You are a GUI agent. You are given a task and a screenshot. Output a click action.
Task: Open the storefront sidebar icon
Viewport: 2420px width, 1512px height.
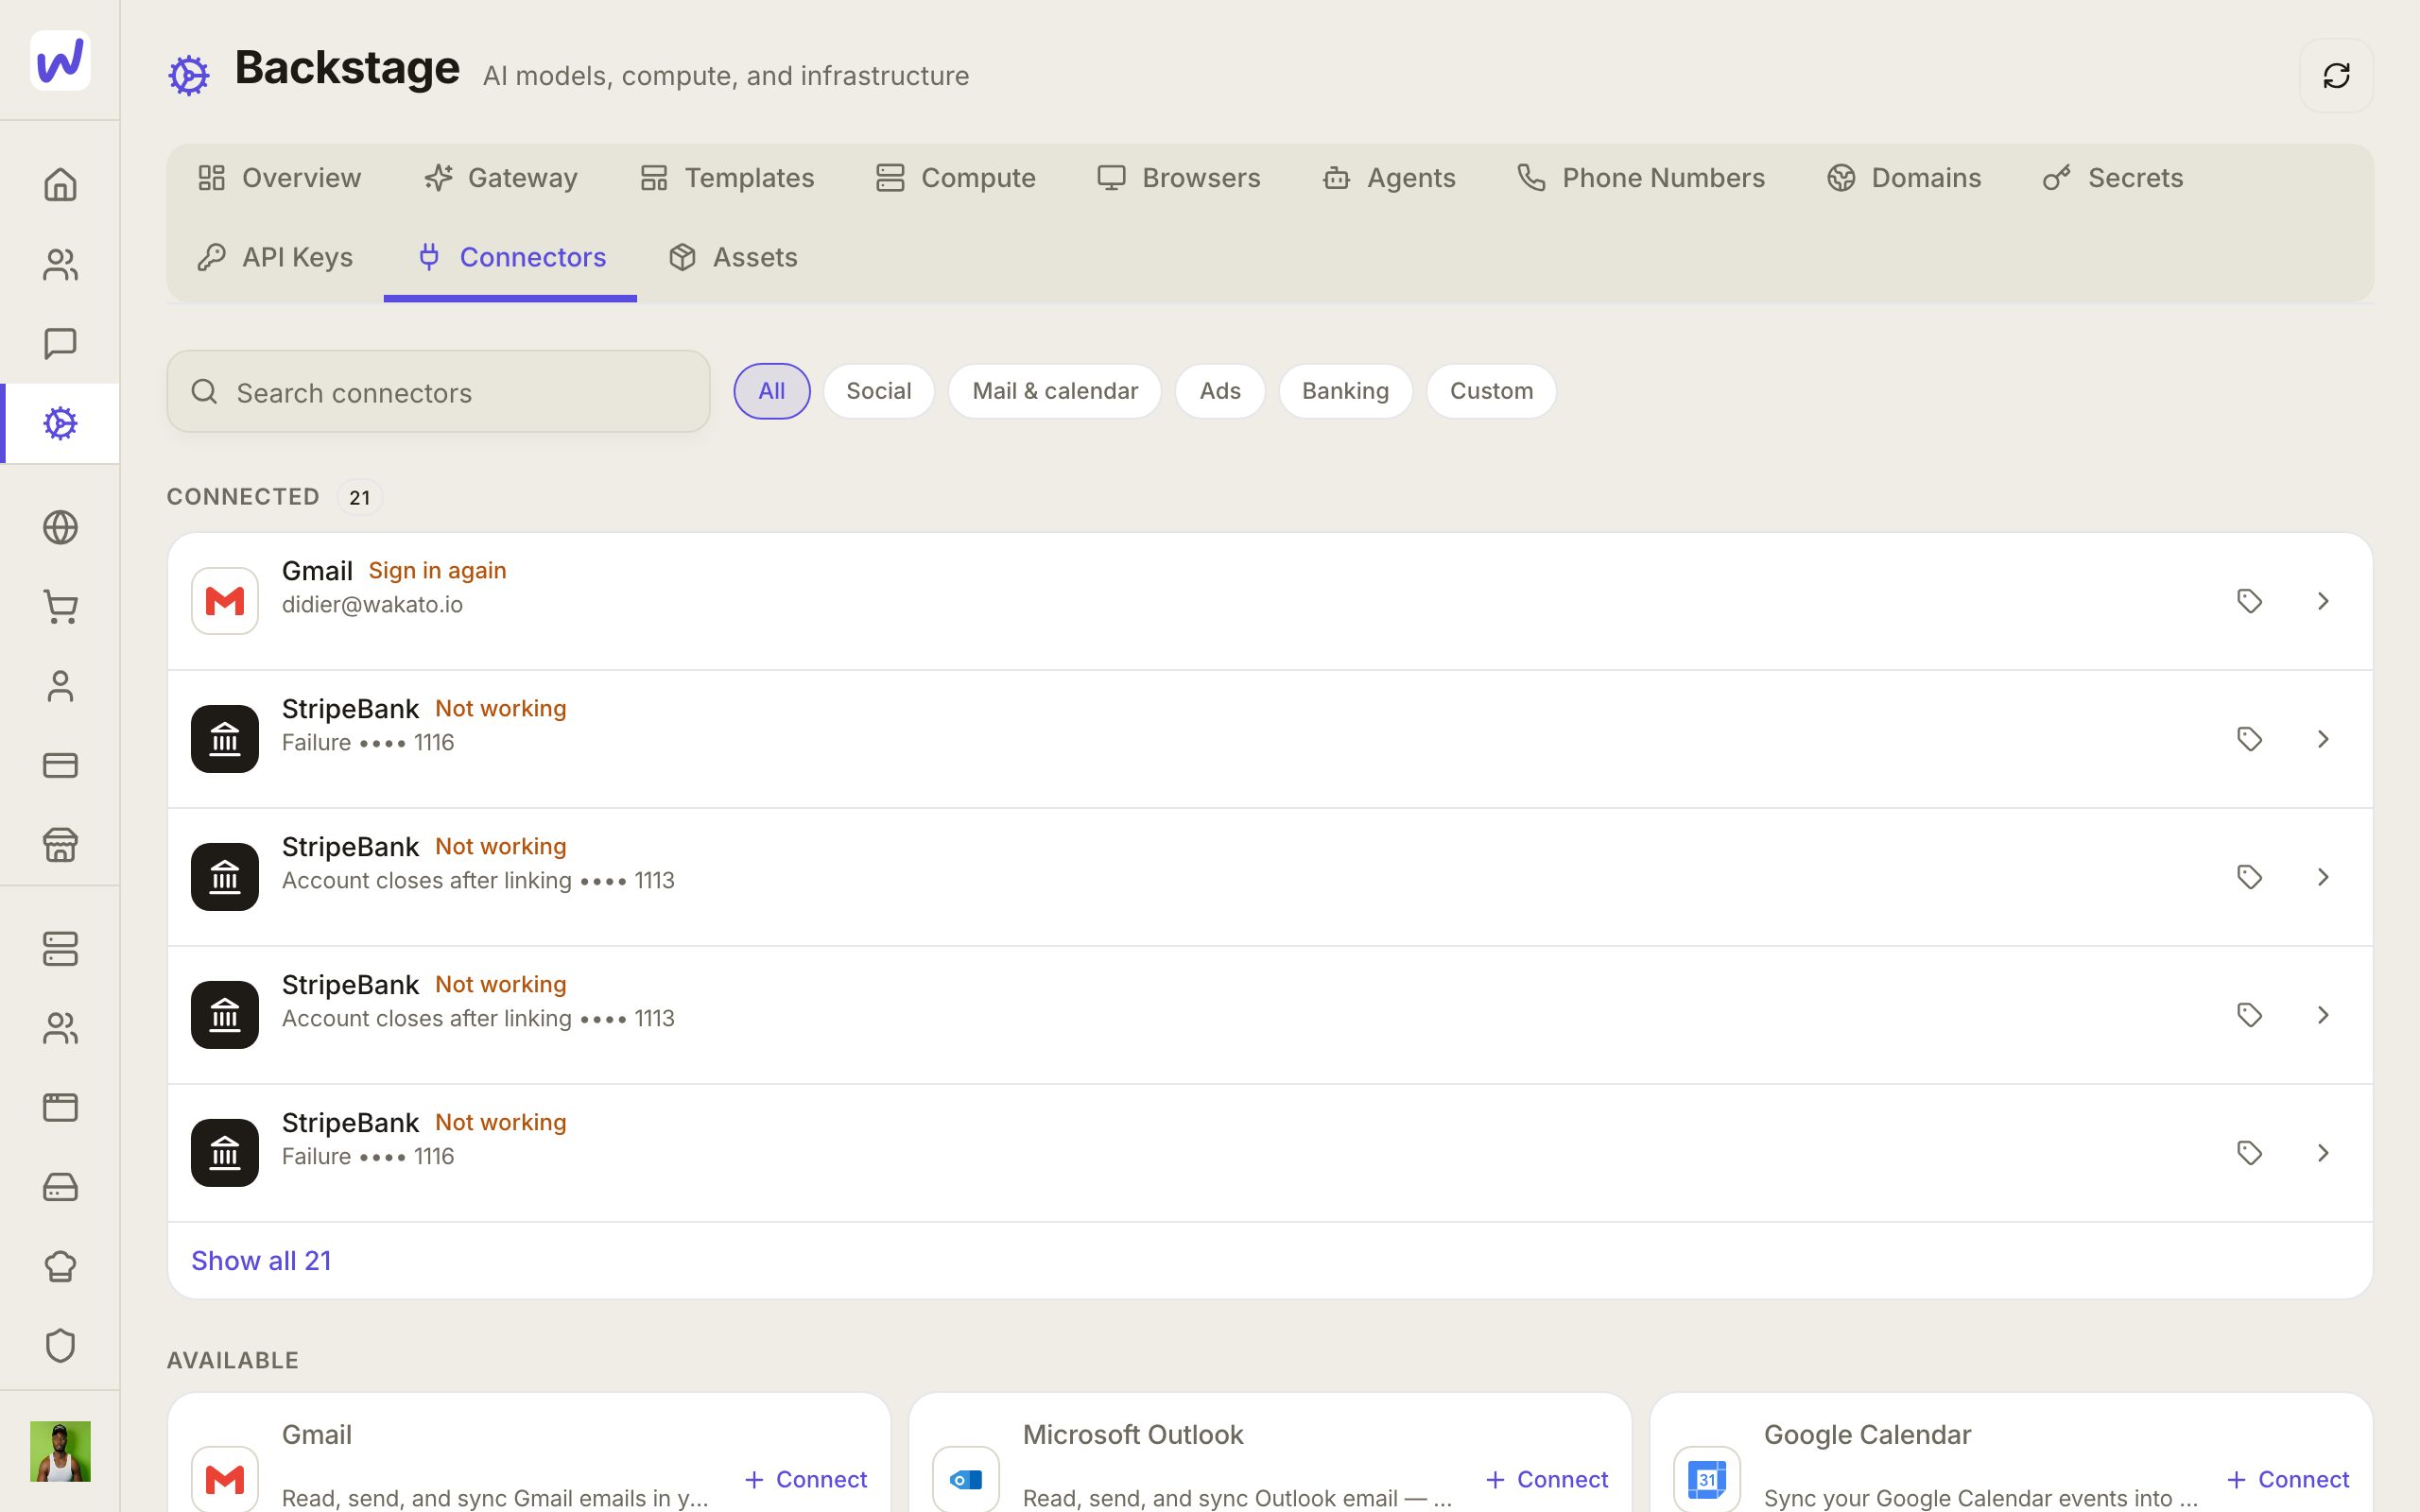click(x=60, y=844)
